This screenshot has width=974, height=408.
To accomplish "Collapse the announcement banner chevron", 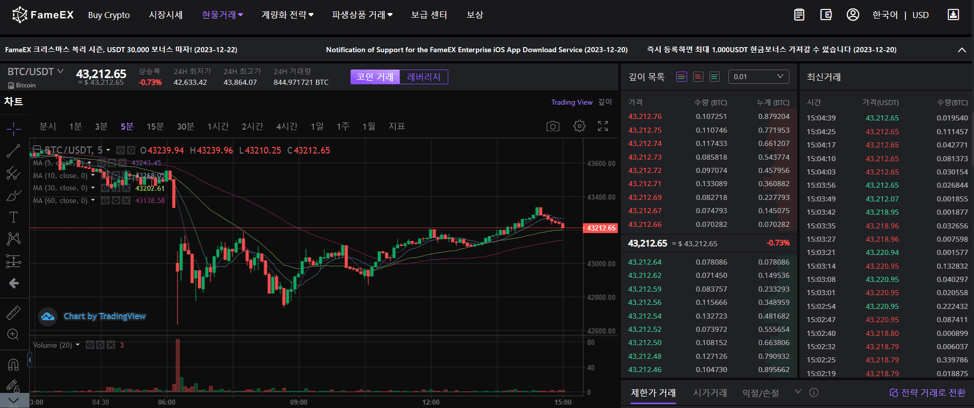I will 962,49.
